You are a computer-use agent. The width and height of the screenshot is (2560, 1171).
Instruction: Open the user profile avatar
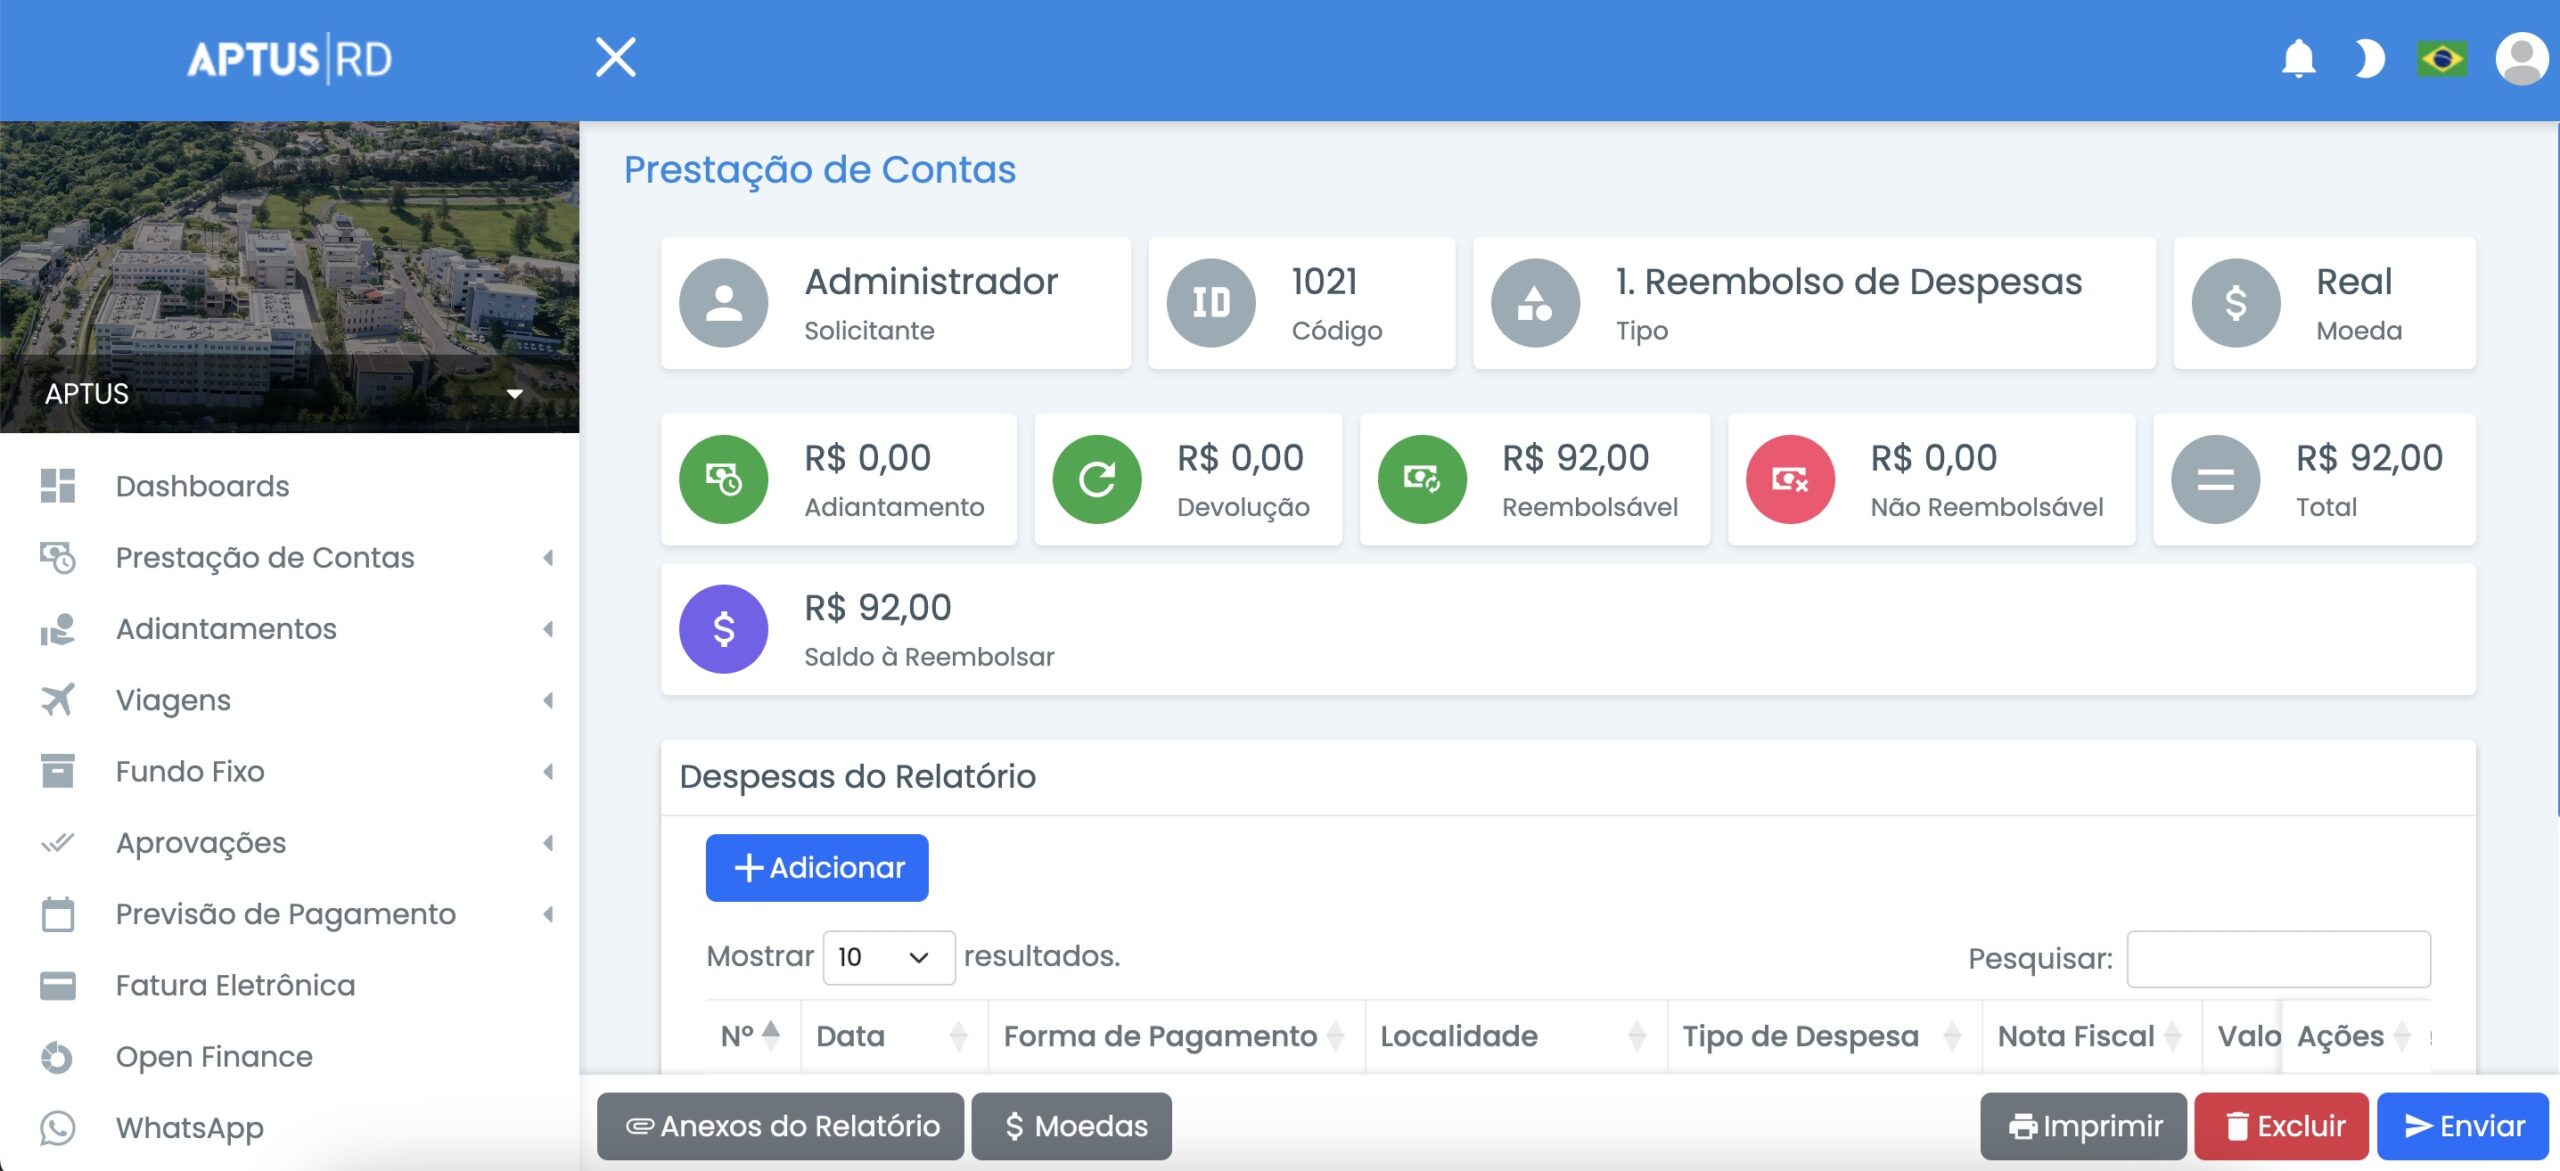pos(2521,58)
